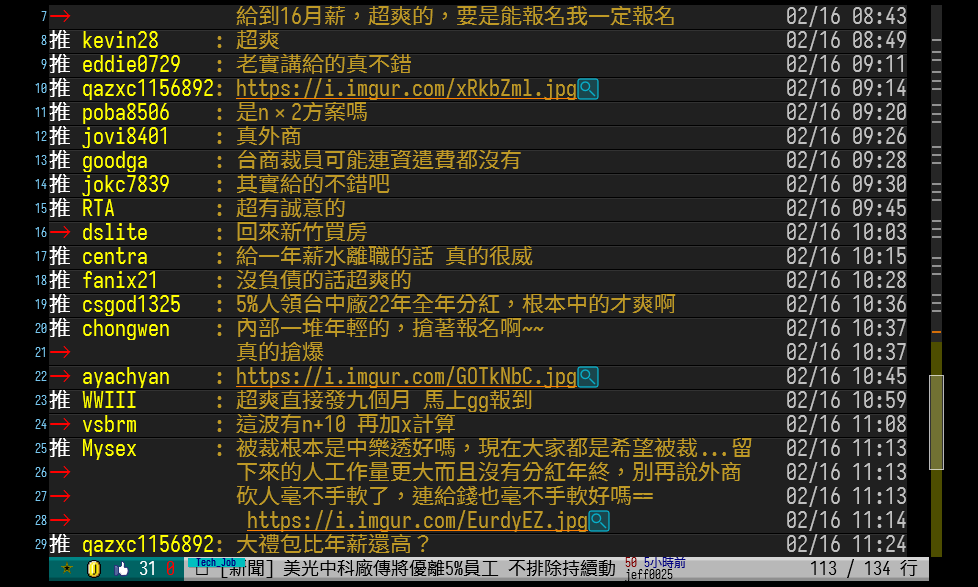The height and width of the screenshot is (587, 978).
Task: Click the scrollbar thumb on the right edge
Action: 936,408
